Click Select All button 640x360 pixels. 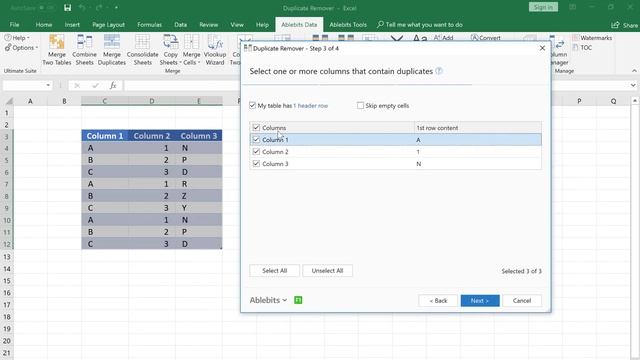[274, 271]
